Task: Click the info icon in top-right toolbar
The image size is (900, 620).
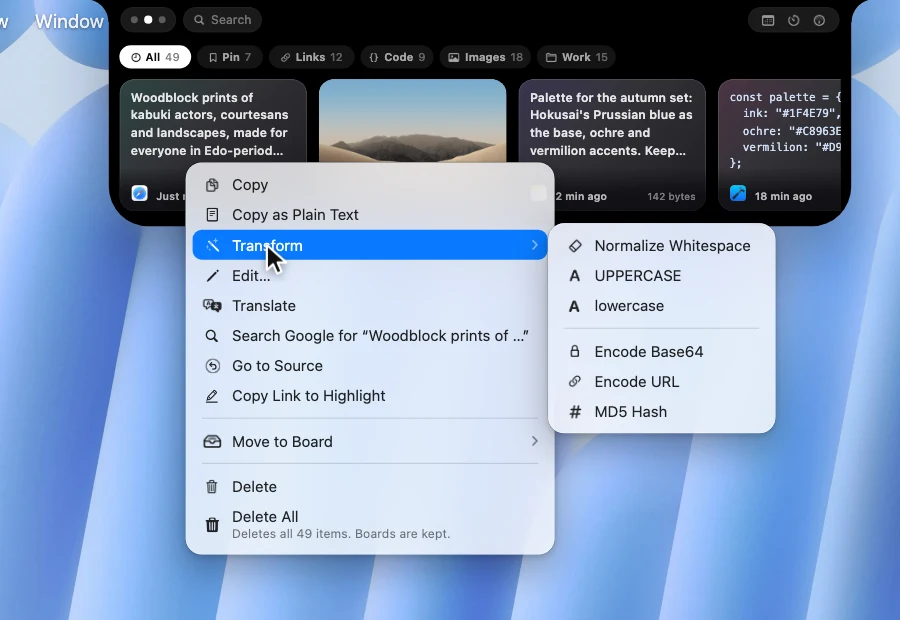Action: point(819,20)
